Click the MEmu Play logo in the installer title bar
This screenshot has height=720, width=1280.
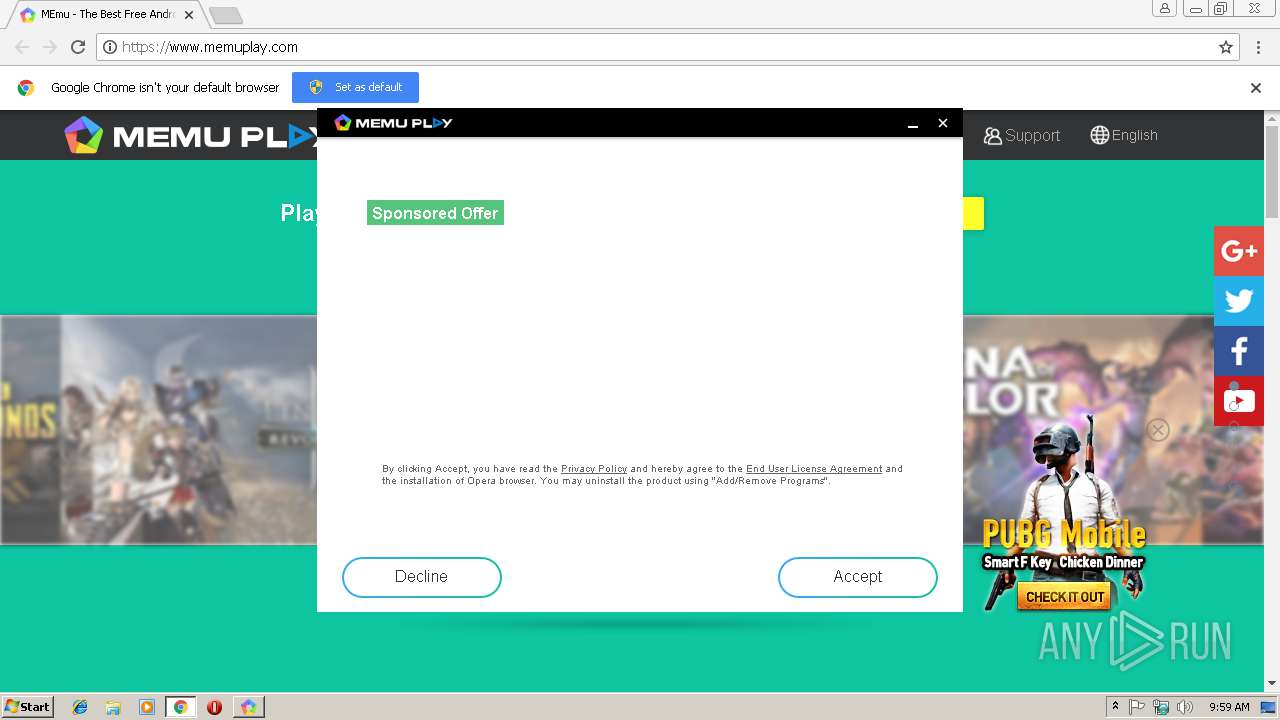click(x=393, y=123)
